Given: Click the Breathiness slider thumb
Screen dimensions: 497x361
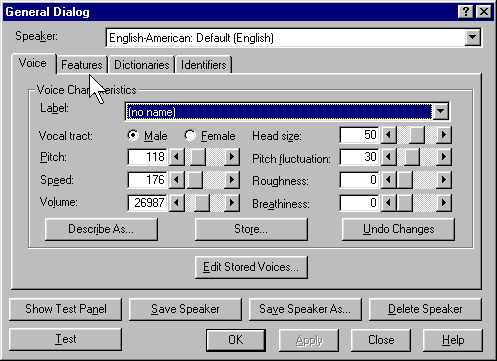Looking at the screenshot, I should [405, 203].
